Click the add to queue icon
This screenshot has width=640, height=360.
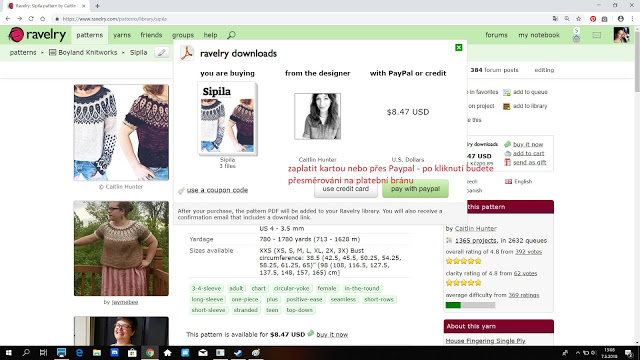(x=507, y=92)
